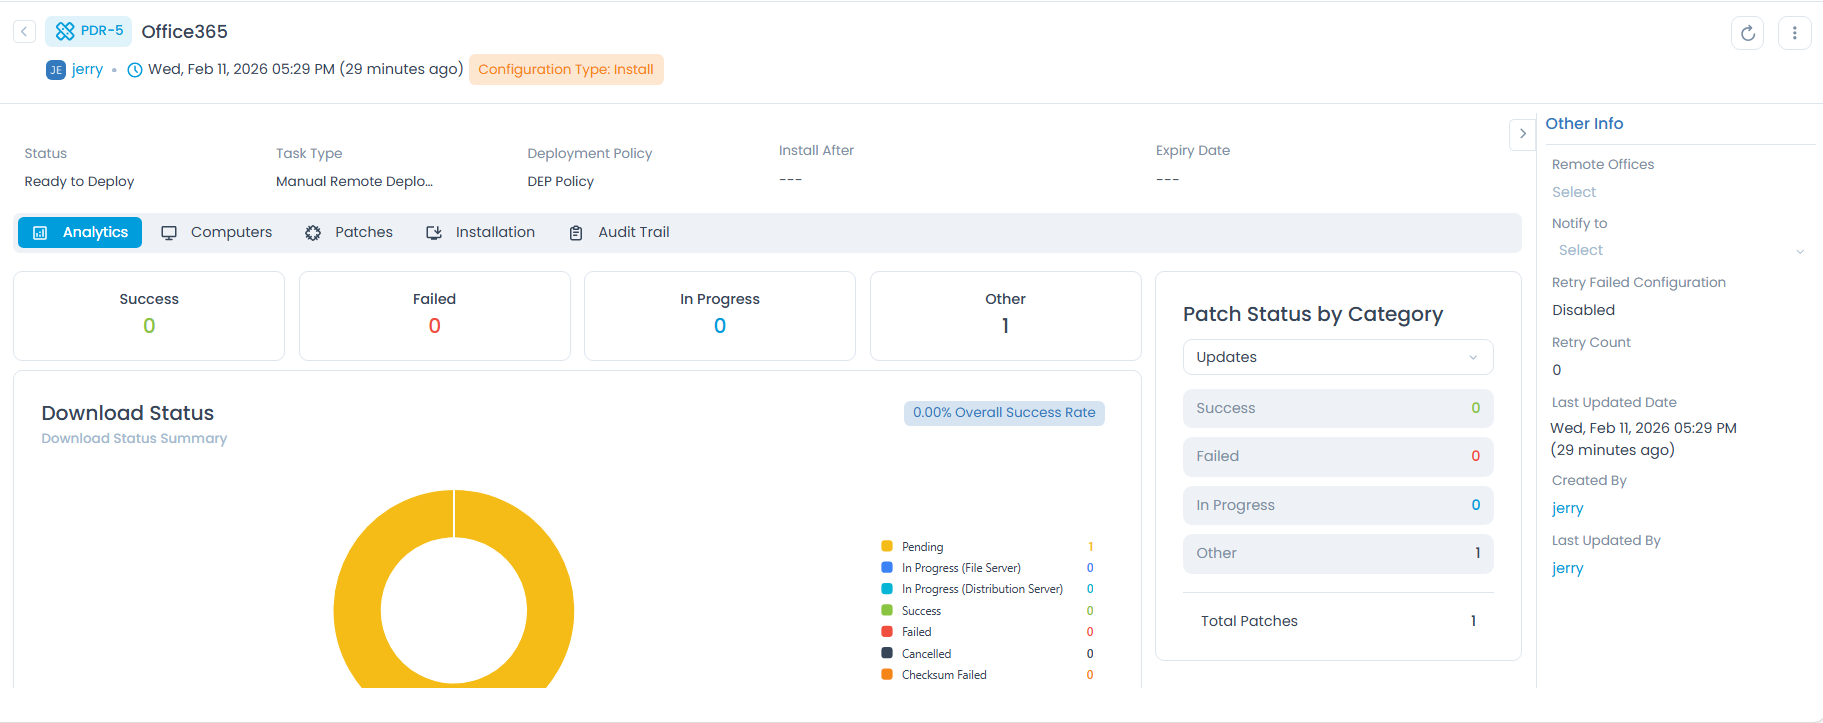Toggle the yellow Pending legend swatch

point(887,546)
